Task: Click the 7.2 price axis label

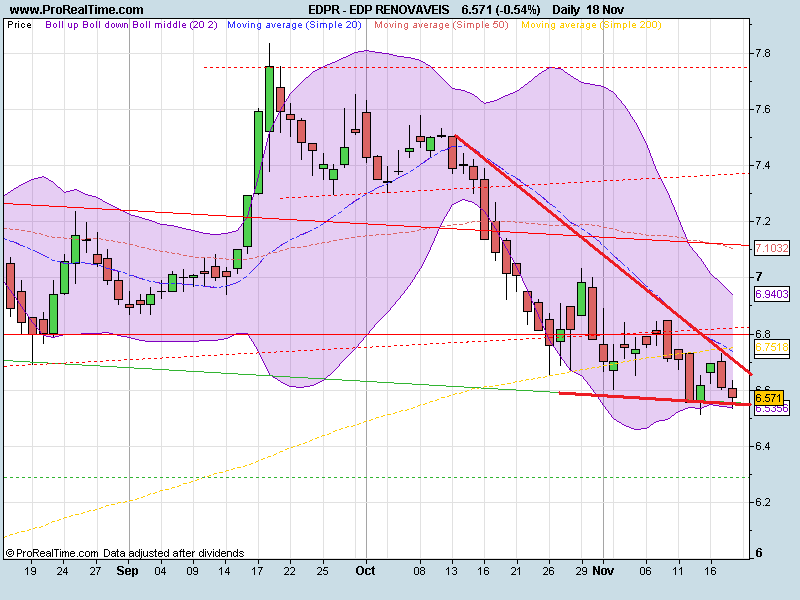Action: (x=763, y=221)
